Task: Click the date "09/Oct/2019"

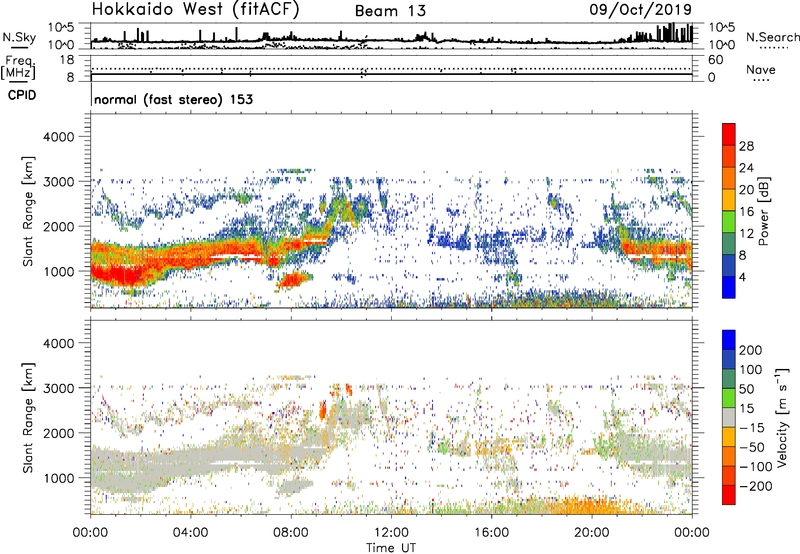Action: (x=641, y=9)
